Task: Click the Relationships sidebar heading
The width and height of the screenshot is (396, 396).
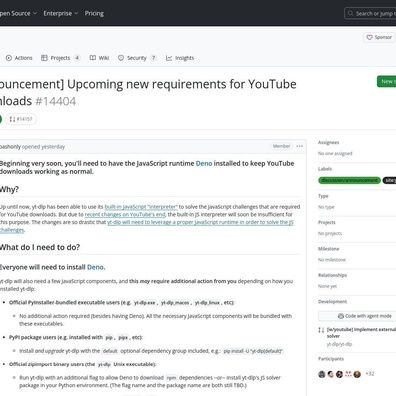Action: tap(332, 275)
